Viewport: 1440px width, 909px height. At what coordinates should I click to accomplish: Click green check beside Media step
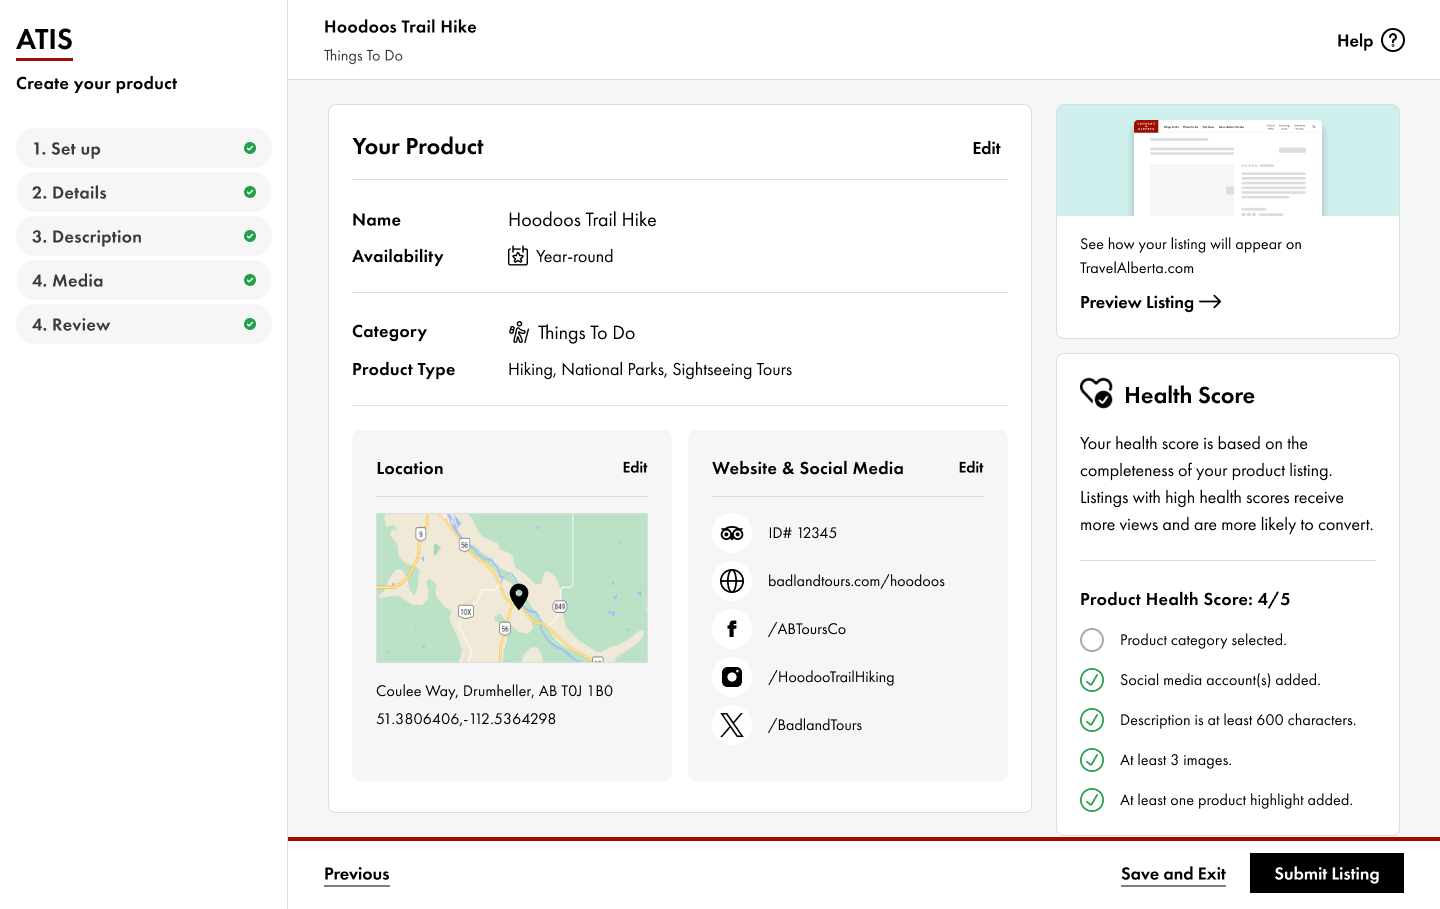pyautogui.click(x=250, y=280)
